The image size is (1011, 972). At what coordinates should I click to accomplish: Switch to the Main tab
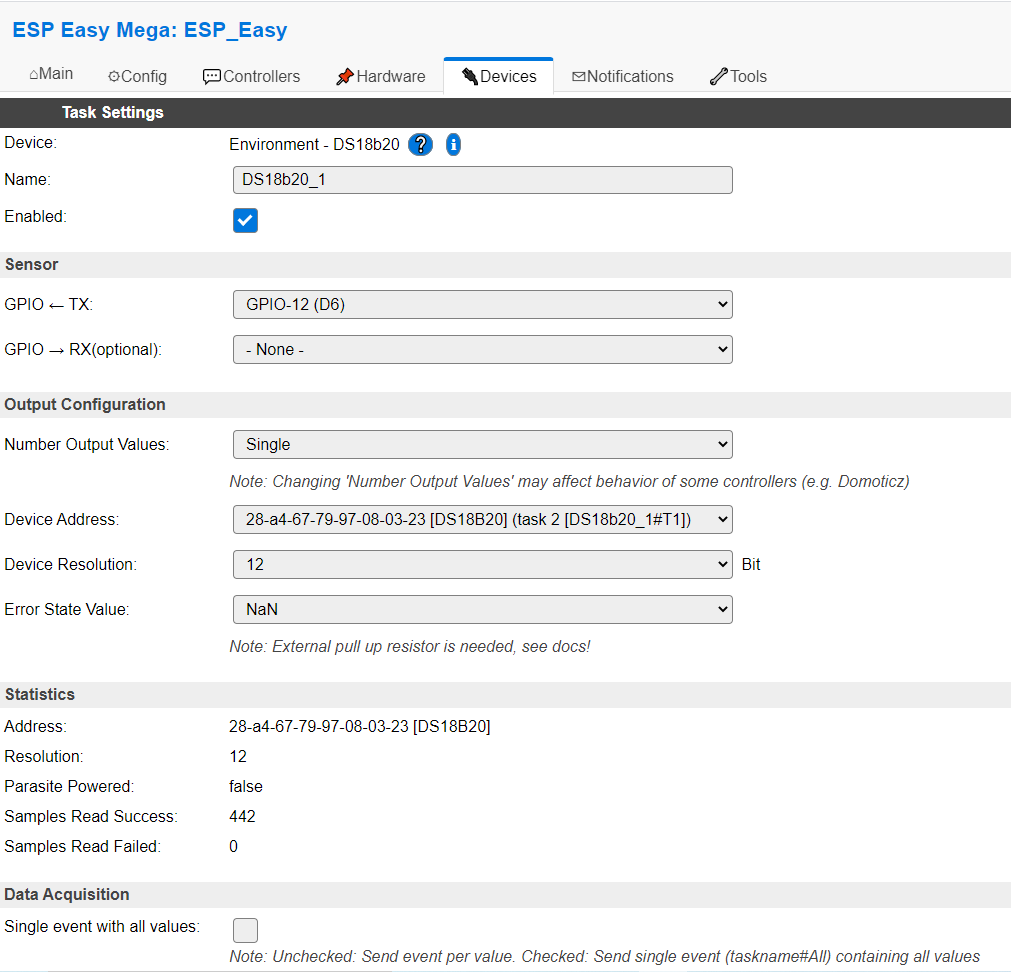51,74
